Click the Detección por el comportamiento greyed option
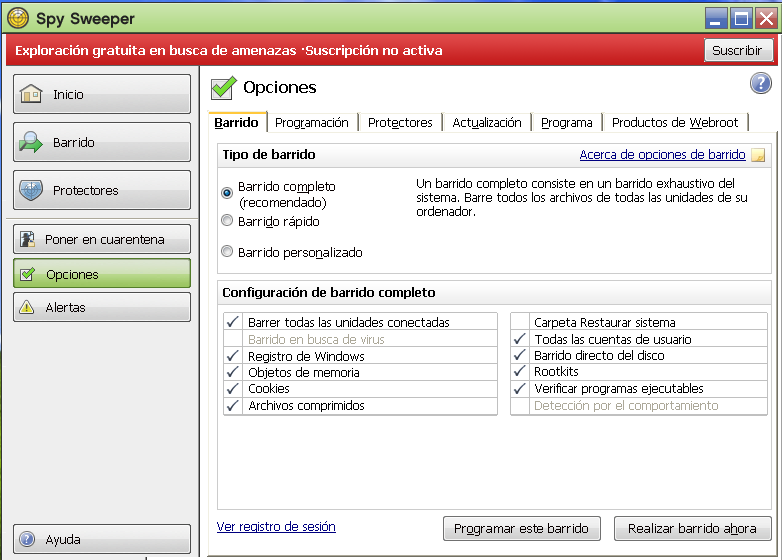This screenshot has width=782, height=560. (626, 406)
